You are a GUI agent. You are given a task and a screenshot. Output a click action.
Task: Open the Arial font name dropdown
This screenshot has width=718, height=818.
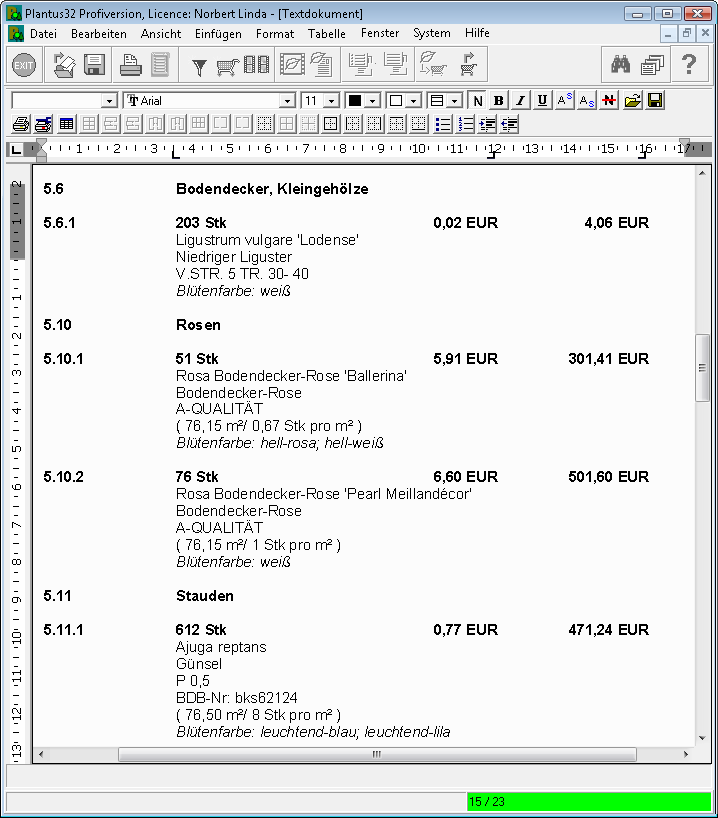[287, 101]
